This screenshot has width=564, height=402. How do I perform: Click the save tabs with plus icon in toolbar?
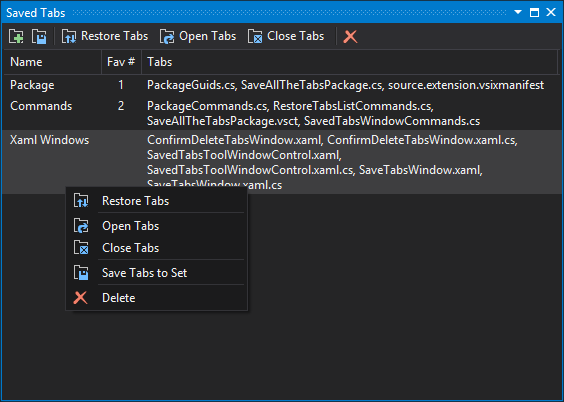(16, 36)
